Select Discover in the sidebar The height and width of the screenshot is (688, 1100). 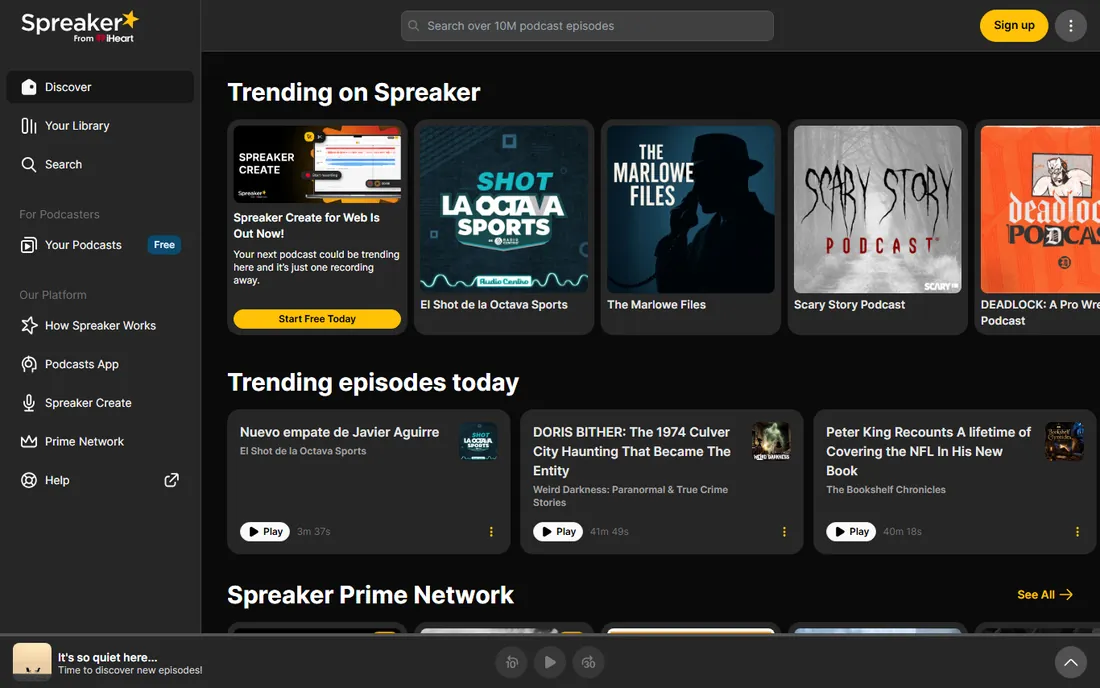pyautogui.click(x=100, y=87)
